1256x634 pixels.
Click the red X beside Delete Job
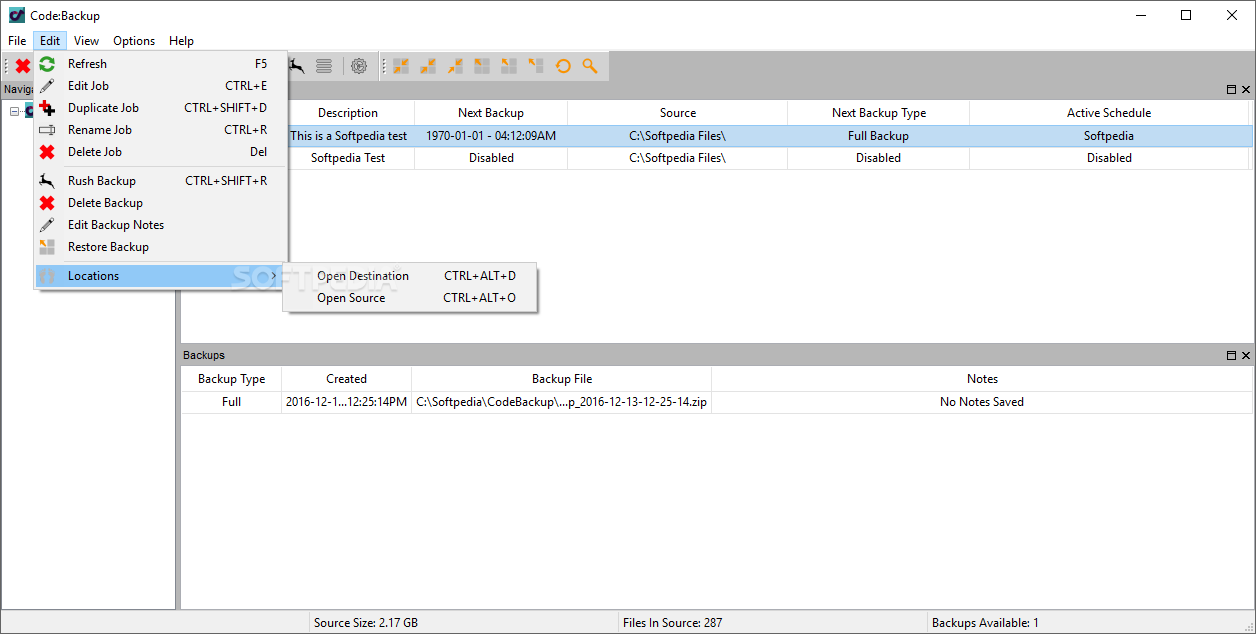tap(47, 152)
